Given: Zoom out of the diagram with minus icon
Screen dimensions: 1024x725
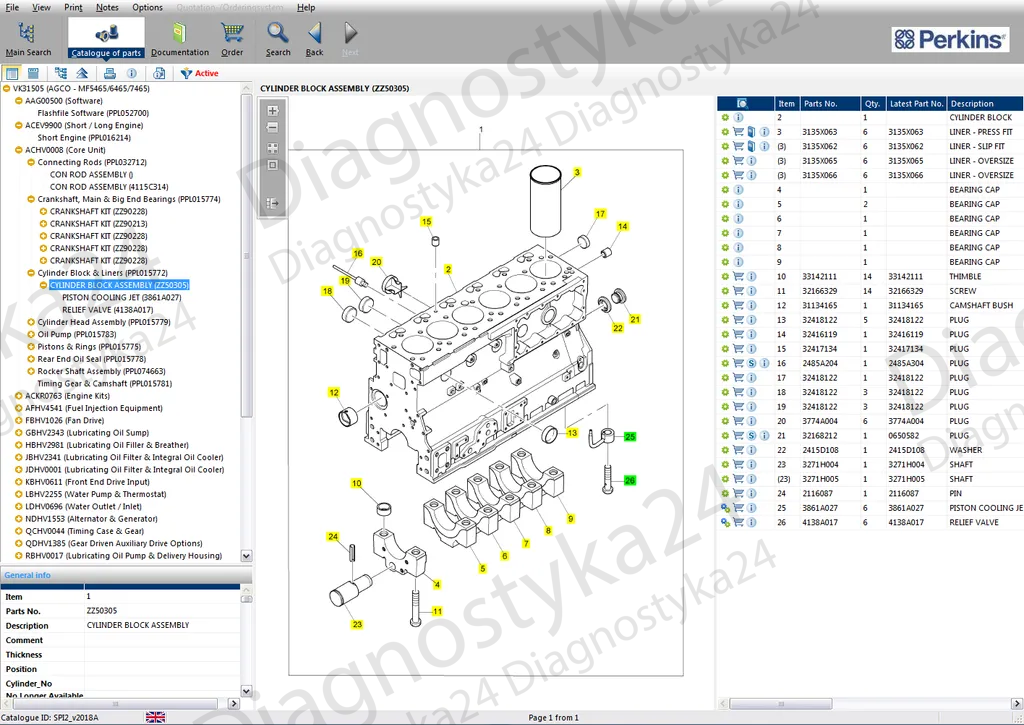Looking at the screenshot, I should 272,128.
